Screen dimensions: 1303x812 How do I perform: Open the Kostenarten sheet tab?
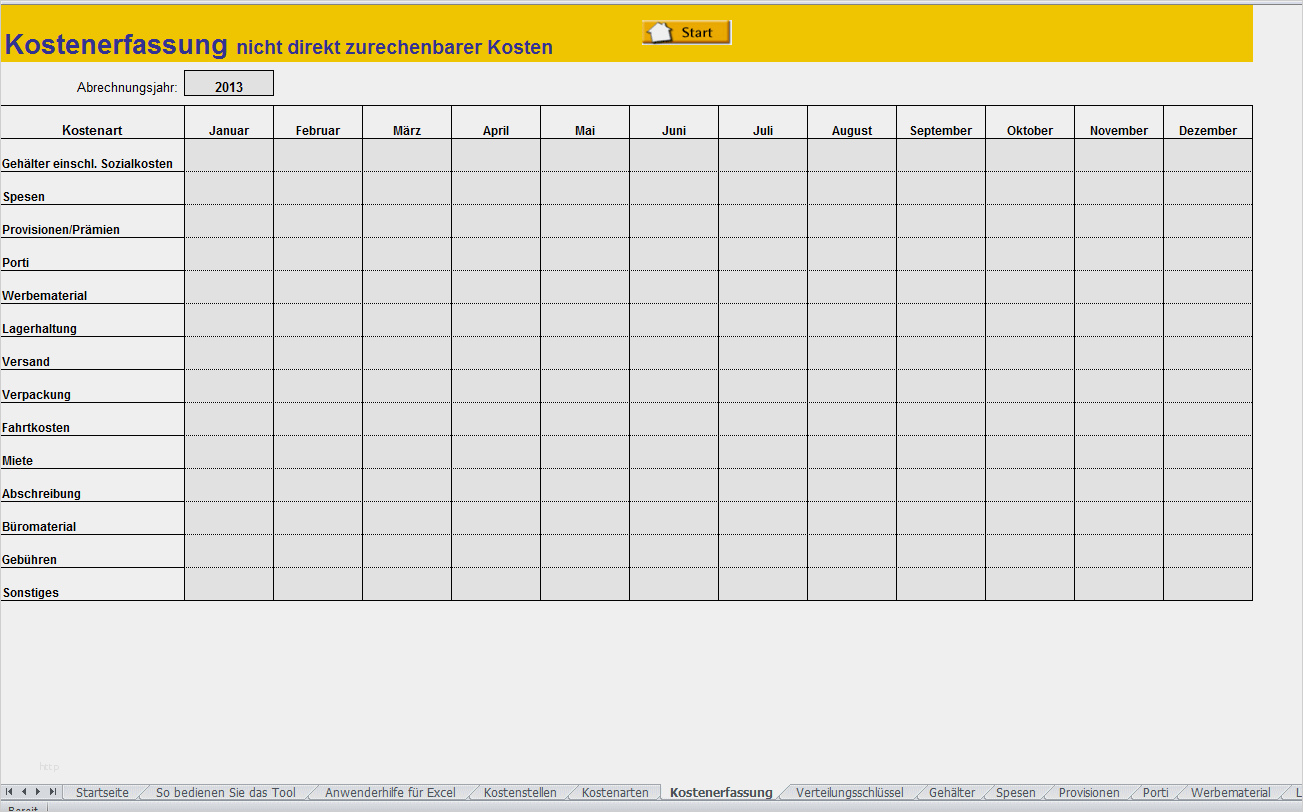coord(615,792)
